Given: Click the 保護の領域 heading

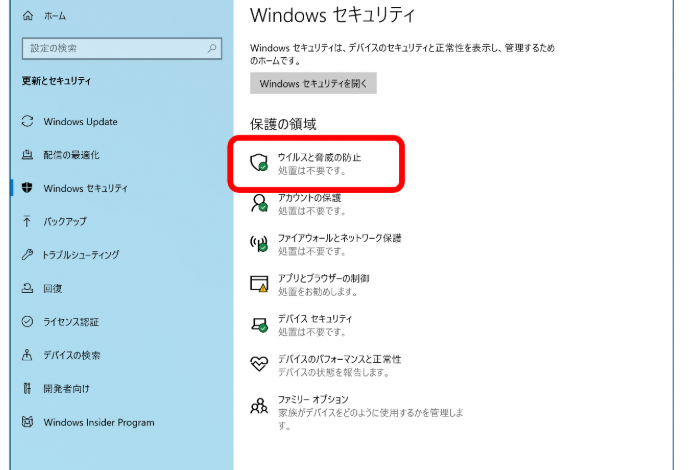Looking at the screenshot, I should coord(283,124).
